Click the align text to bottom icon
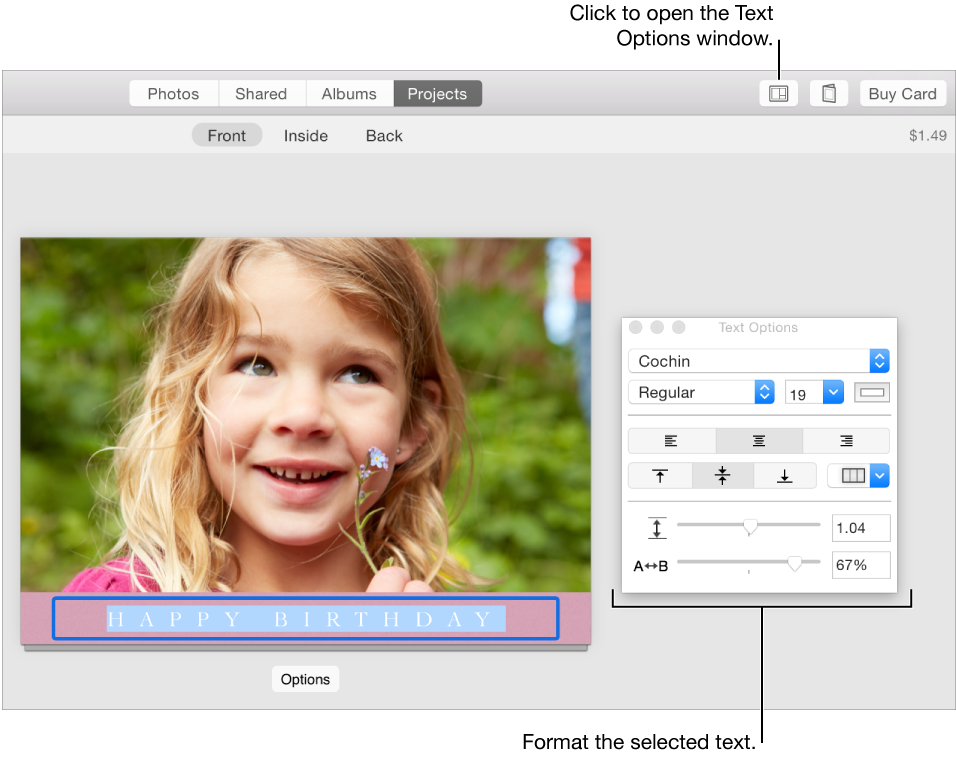Viewport: 956px width, 760px height. 784,475
